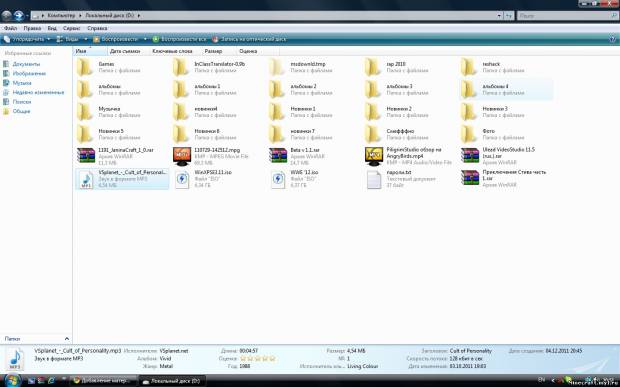The height and width of the screenshot is (387, 620).
Task: Open the Windows Start orb
Action: point(12,380)
